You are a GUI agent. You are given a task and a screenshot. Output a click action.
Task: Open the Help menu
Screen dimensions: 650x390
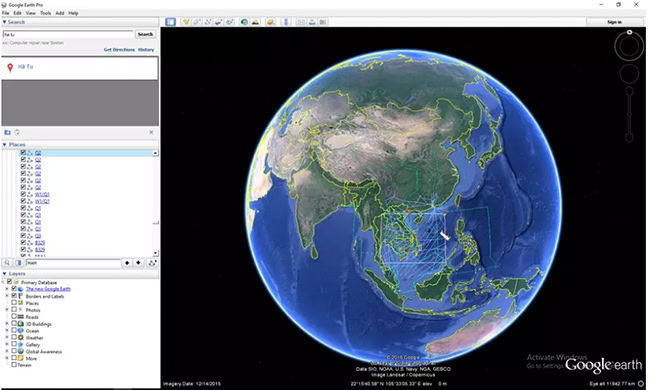73,13
